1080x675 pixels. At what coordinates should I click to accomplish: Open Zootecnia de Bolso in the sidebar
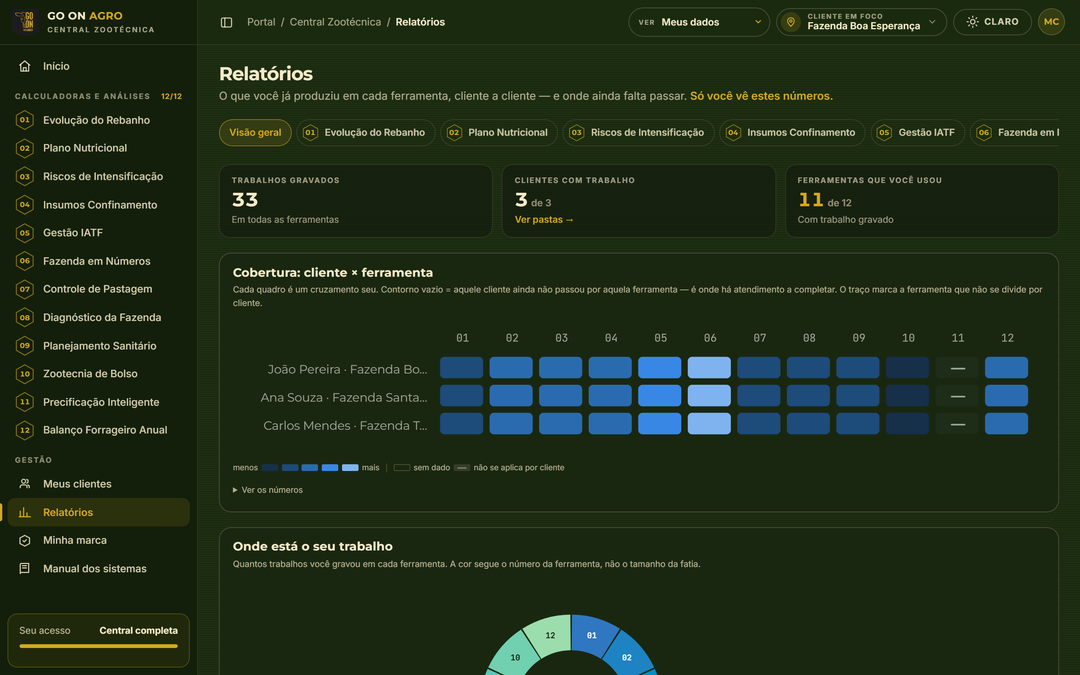(x=98, y=374)
